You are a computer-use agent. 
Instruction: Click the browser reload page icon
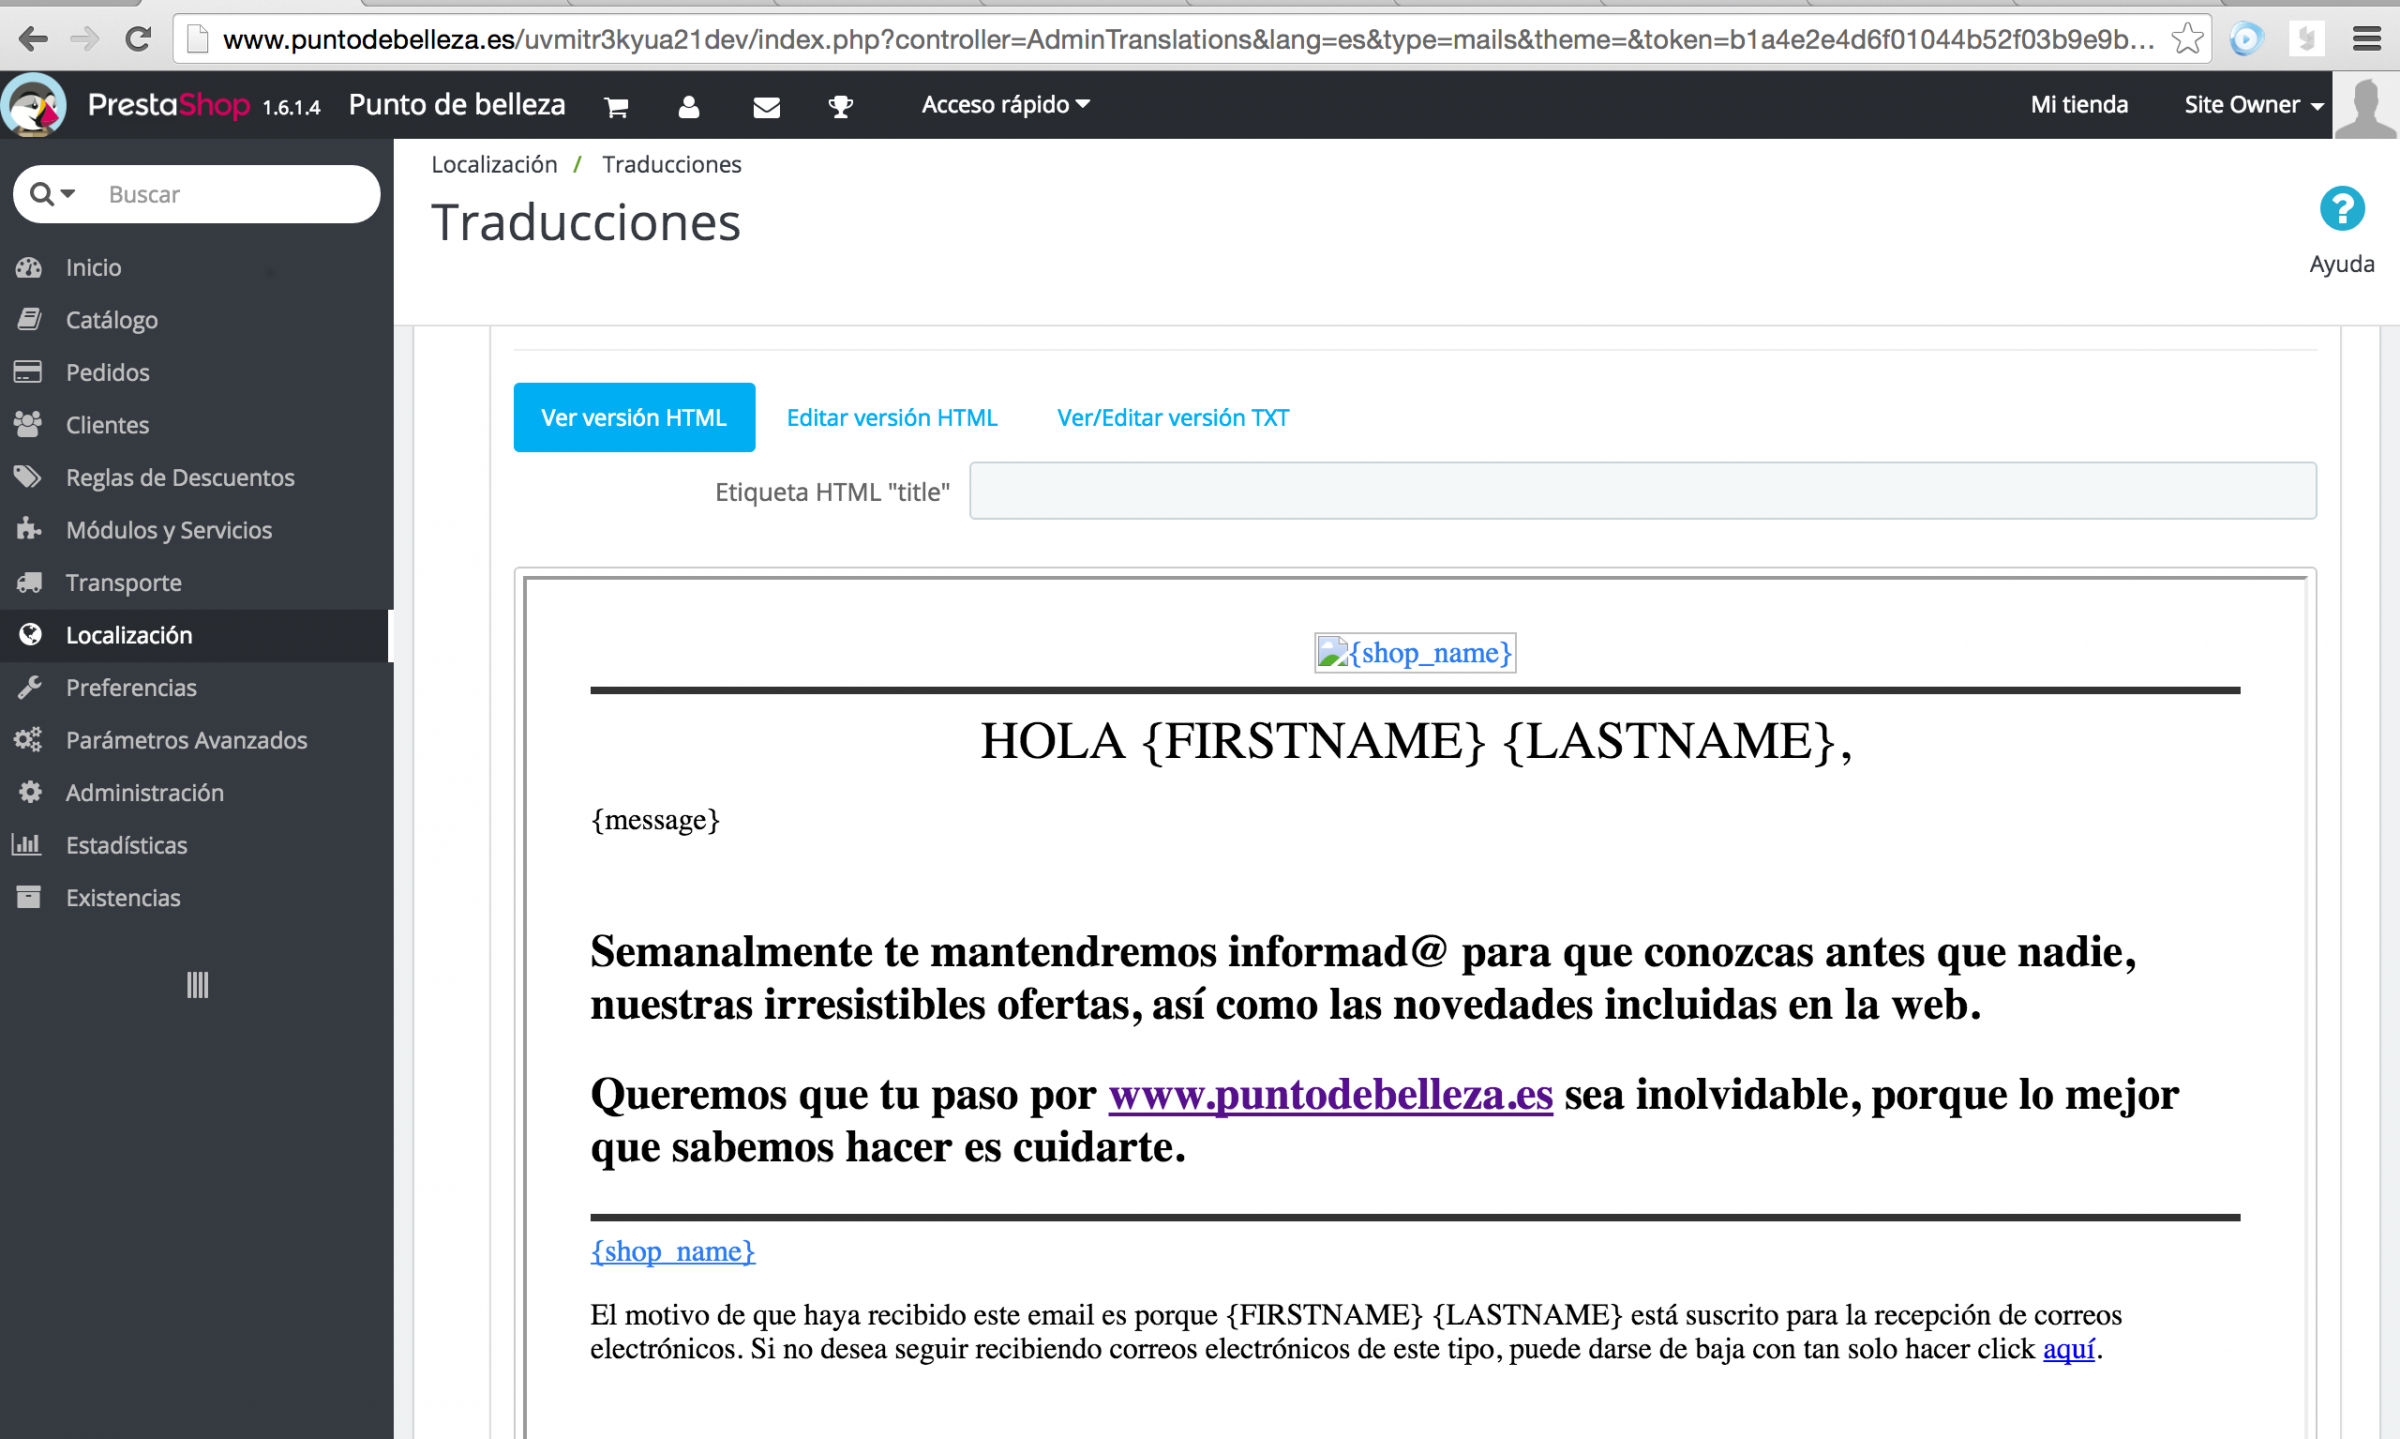coord(138,39)
